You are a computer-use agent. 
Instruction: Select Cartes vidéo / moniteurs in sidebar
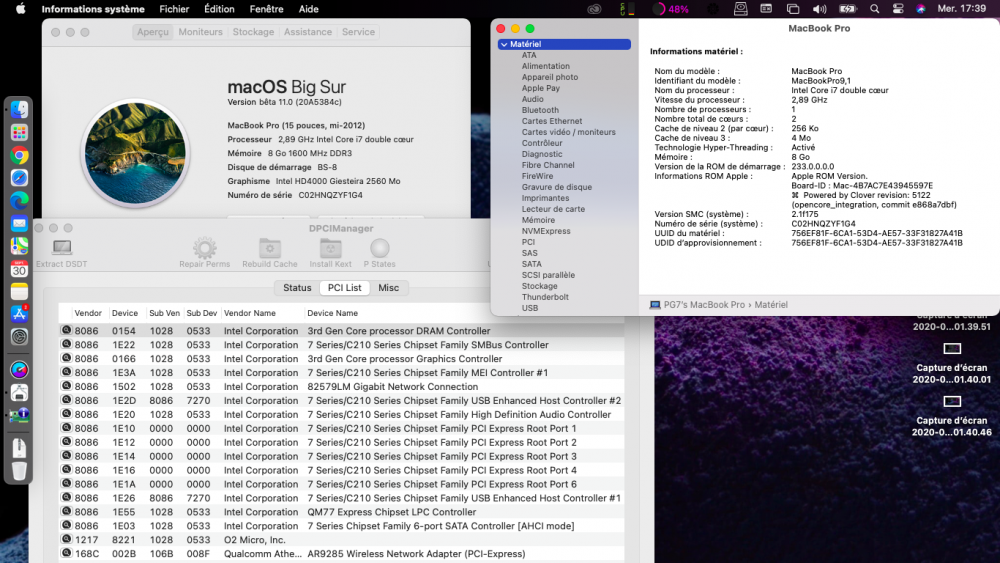point(569,132)
